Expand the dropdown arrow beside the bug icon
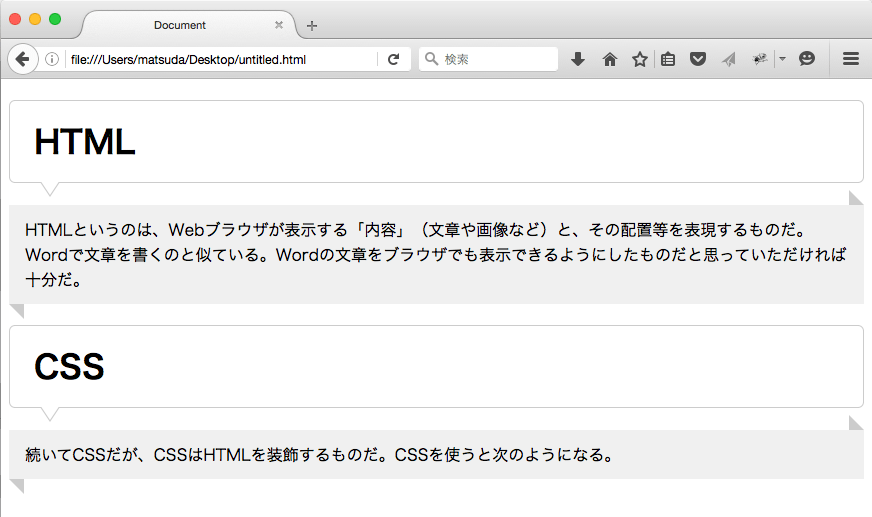 (x=782, y=60)
